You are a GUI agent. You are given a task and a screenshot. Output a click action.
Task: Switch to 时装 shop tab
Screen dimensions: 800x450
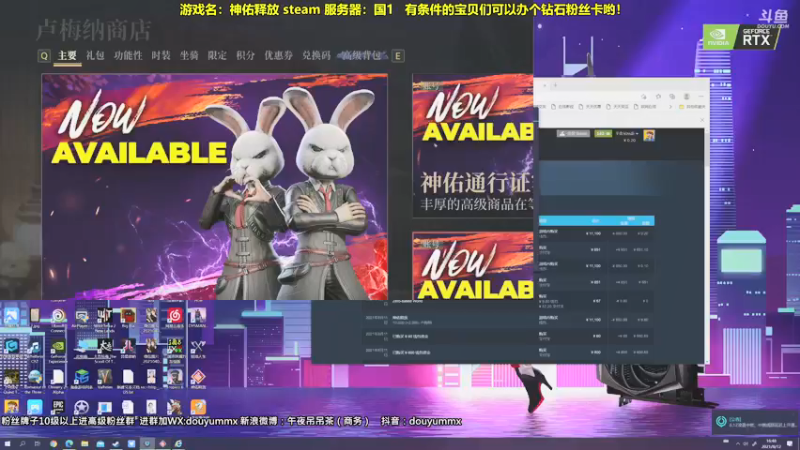click(161, 56)
